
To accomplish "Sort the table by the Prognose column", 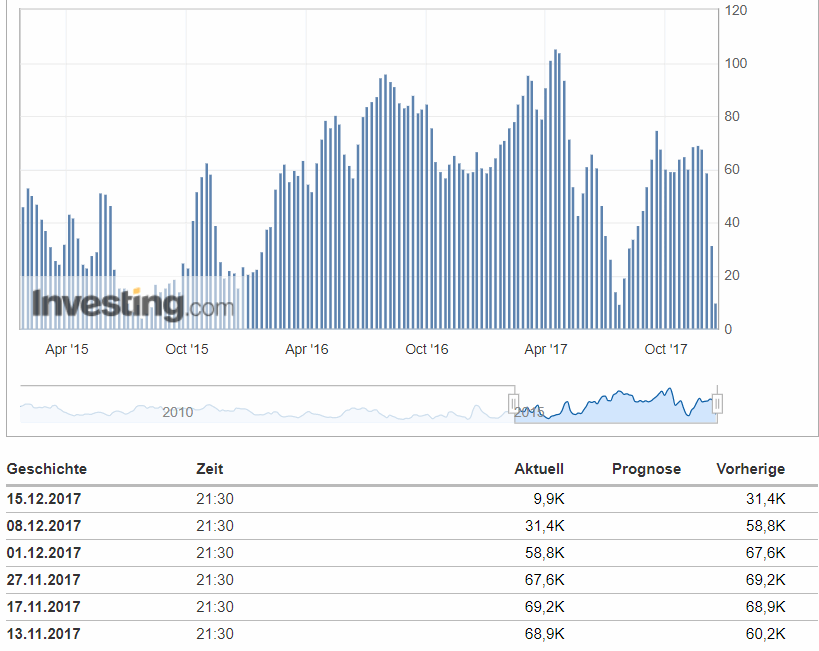I will [x=648, y=468].
